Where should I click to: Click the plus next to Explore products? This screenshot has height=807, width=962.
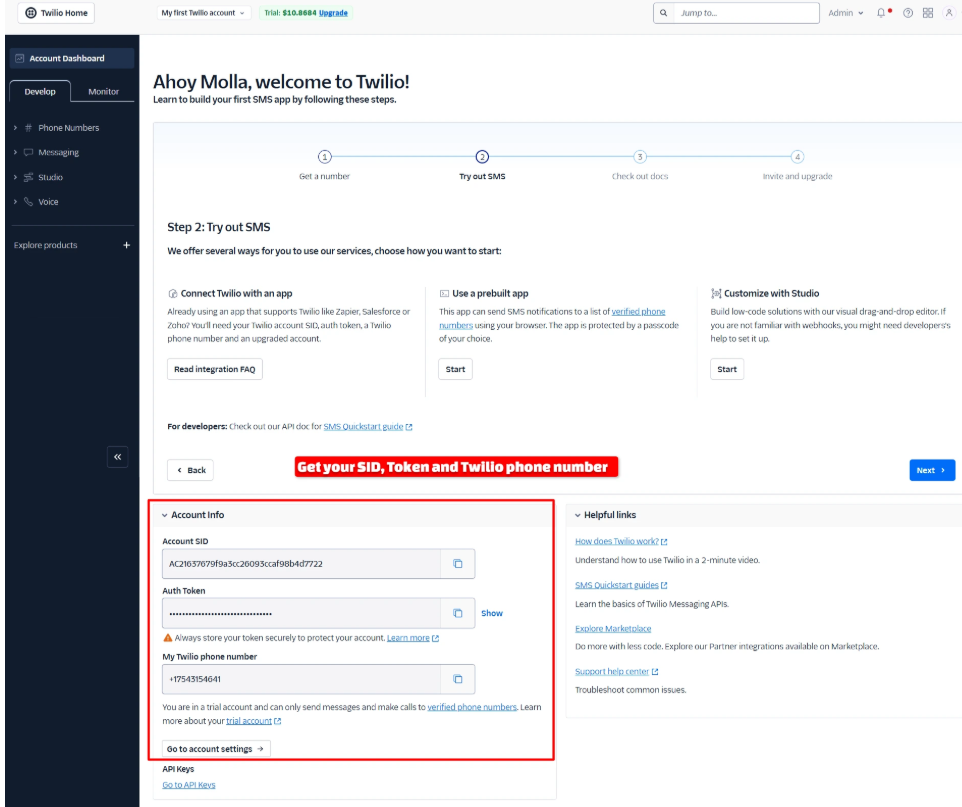(126, 245)
